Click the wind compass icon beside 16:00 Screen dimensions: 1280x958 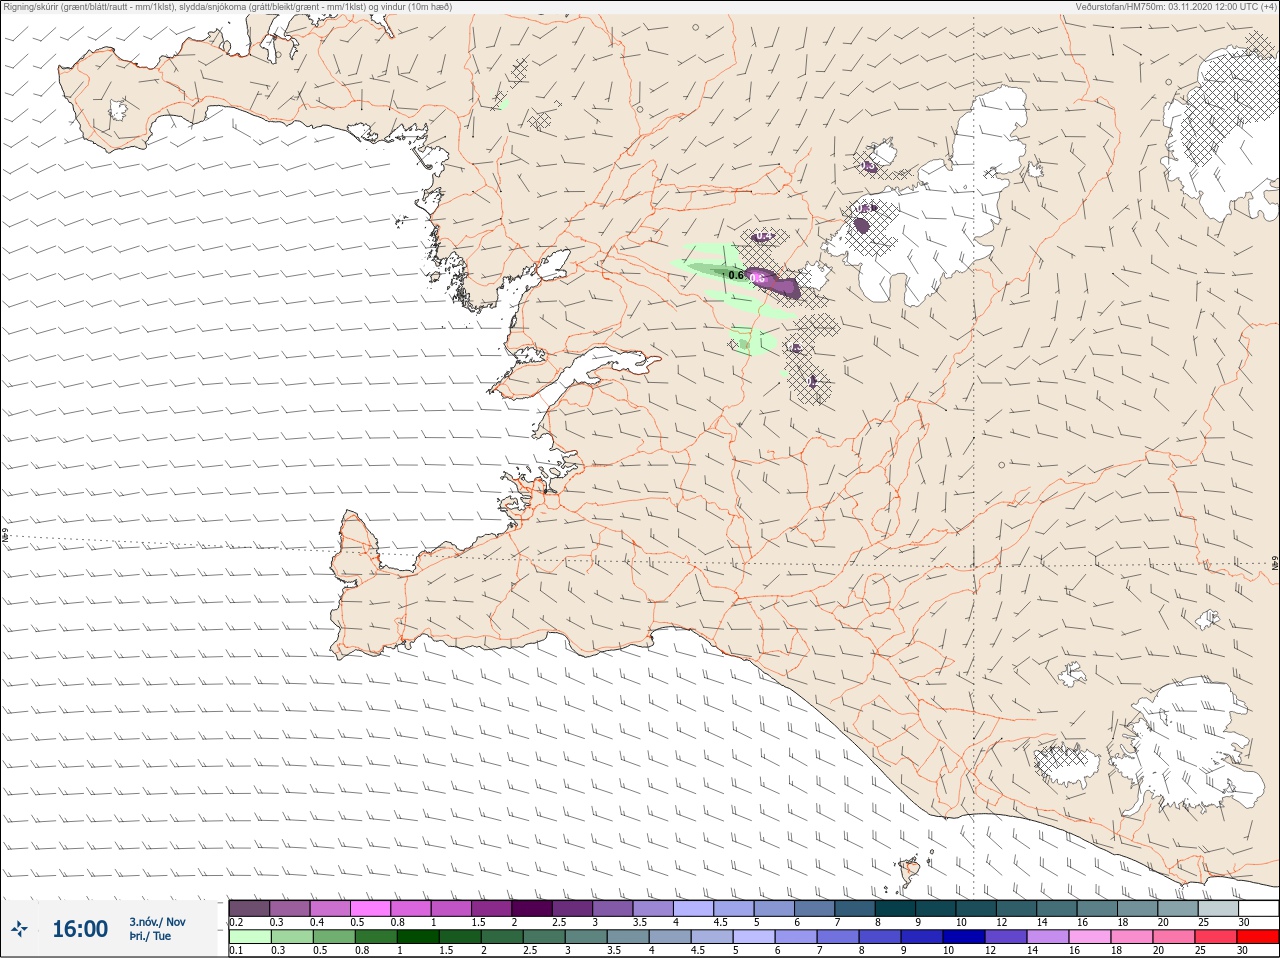coord(19,930)
